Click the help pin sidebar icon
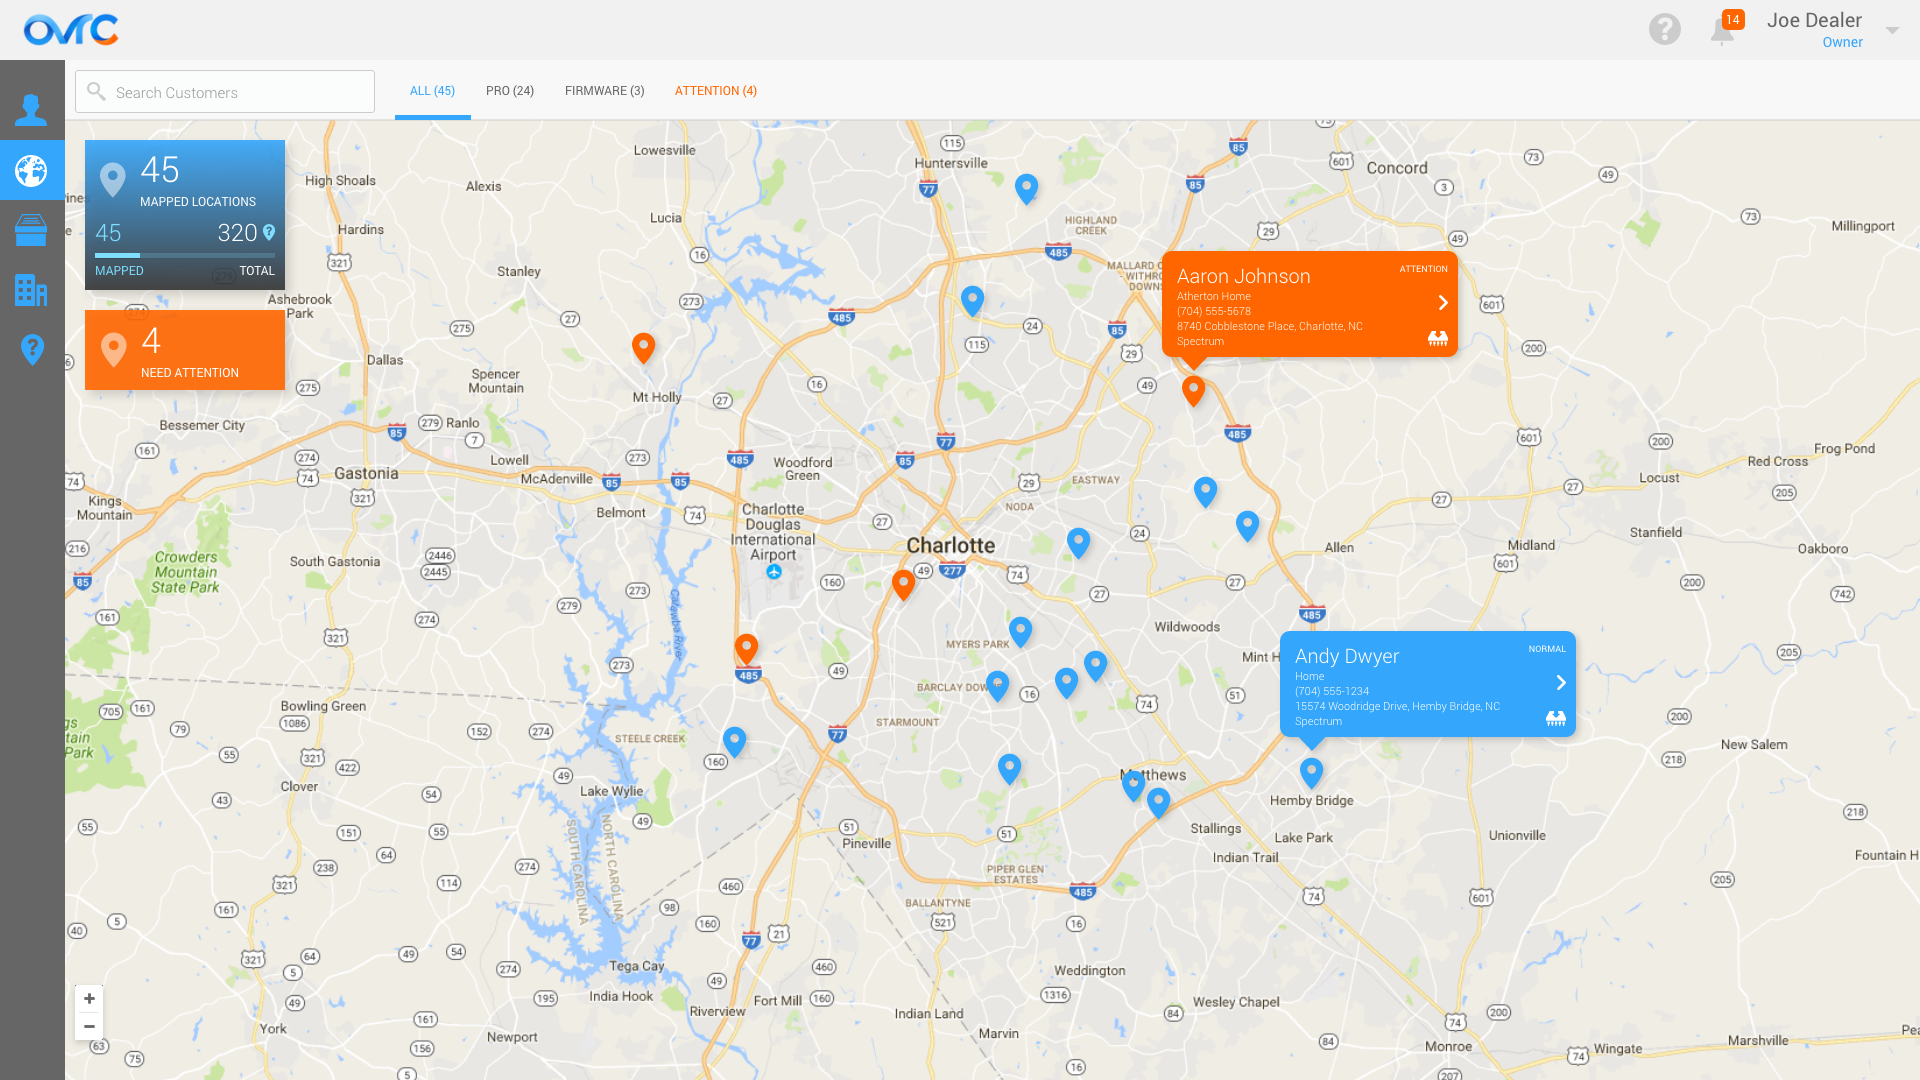Image resolution: width=1920 pixels, height=1080 pixels. click(32, 349)
